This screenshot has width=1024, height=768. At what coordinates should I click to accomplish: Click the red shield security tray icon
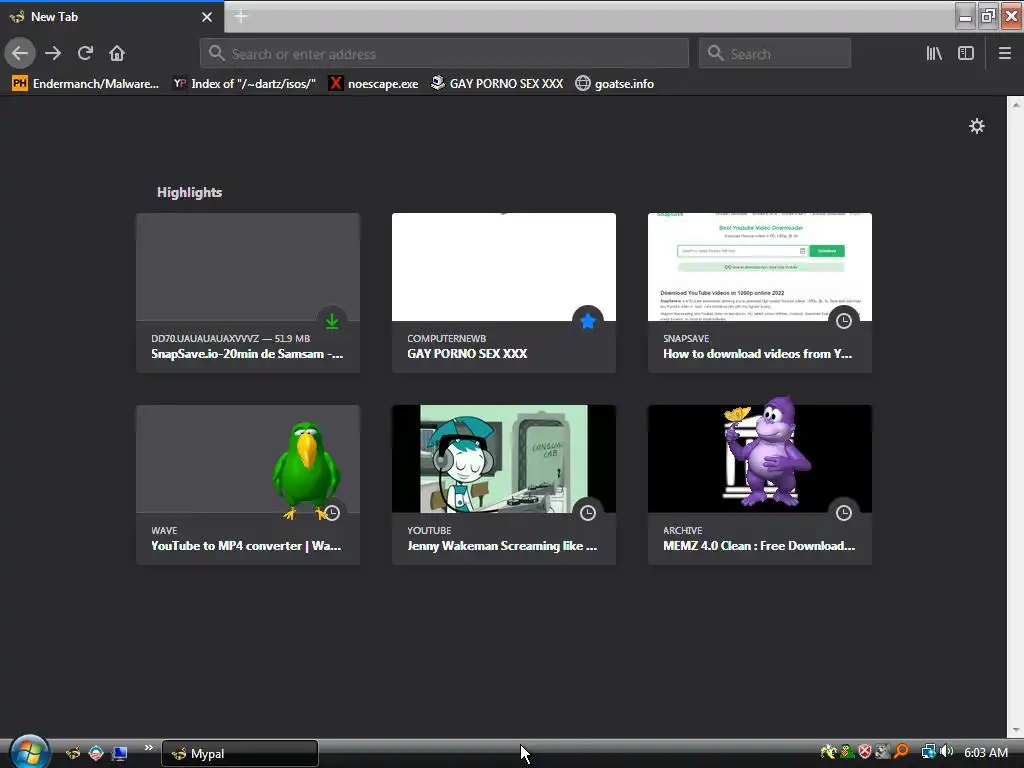pos(865,752)
